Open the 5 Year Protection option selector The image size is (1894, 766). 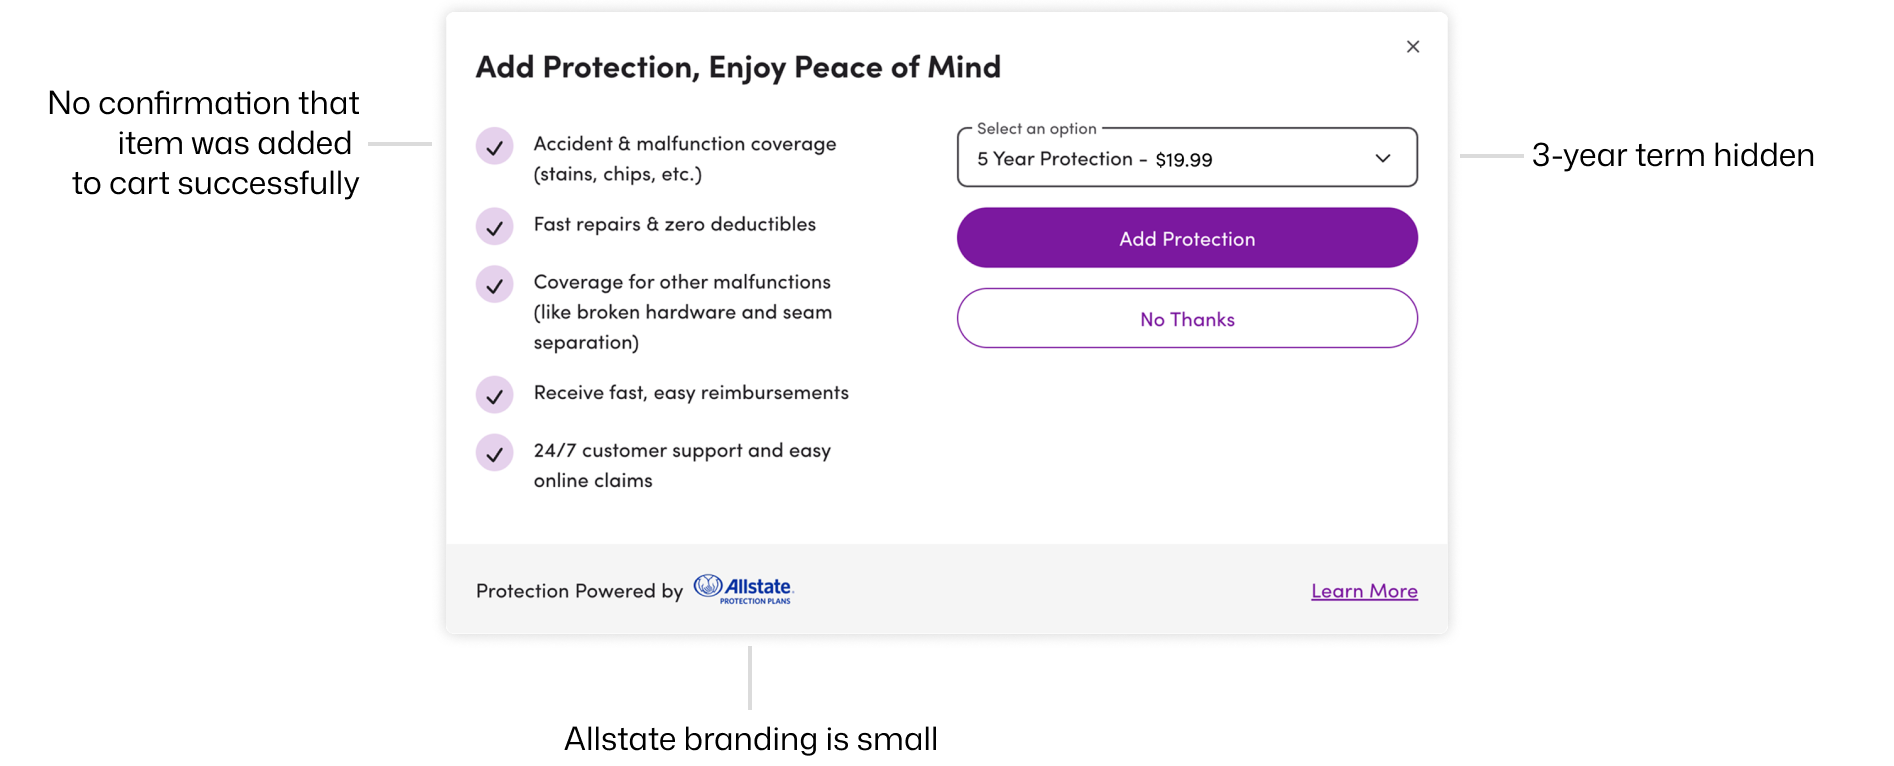[1187, 158]
